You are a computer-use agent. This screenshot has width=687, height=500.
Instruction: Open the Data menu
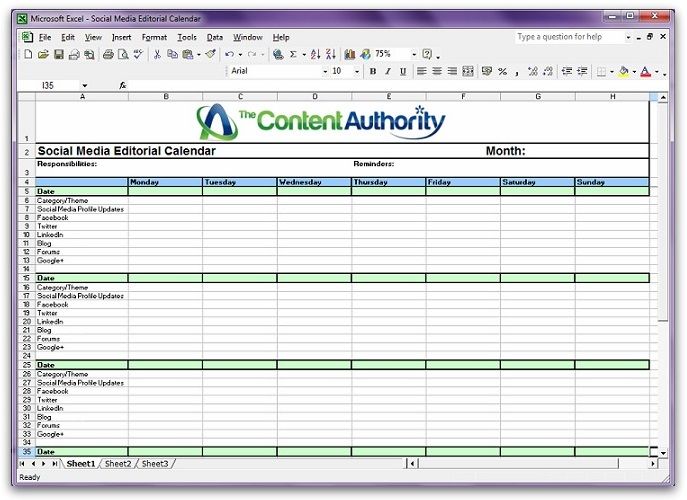215,38
